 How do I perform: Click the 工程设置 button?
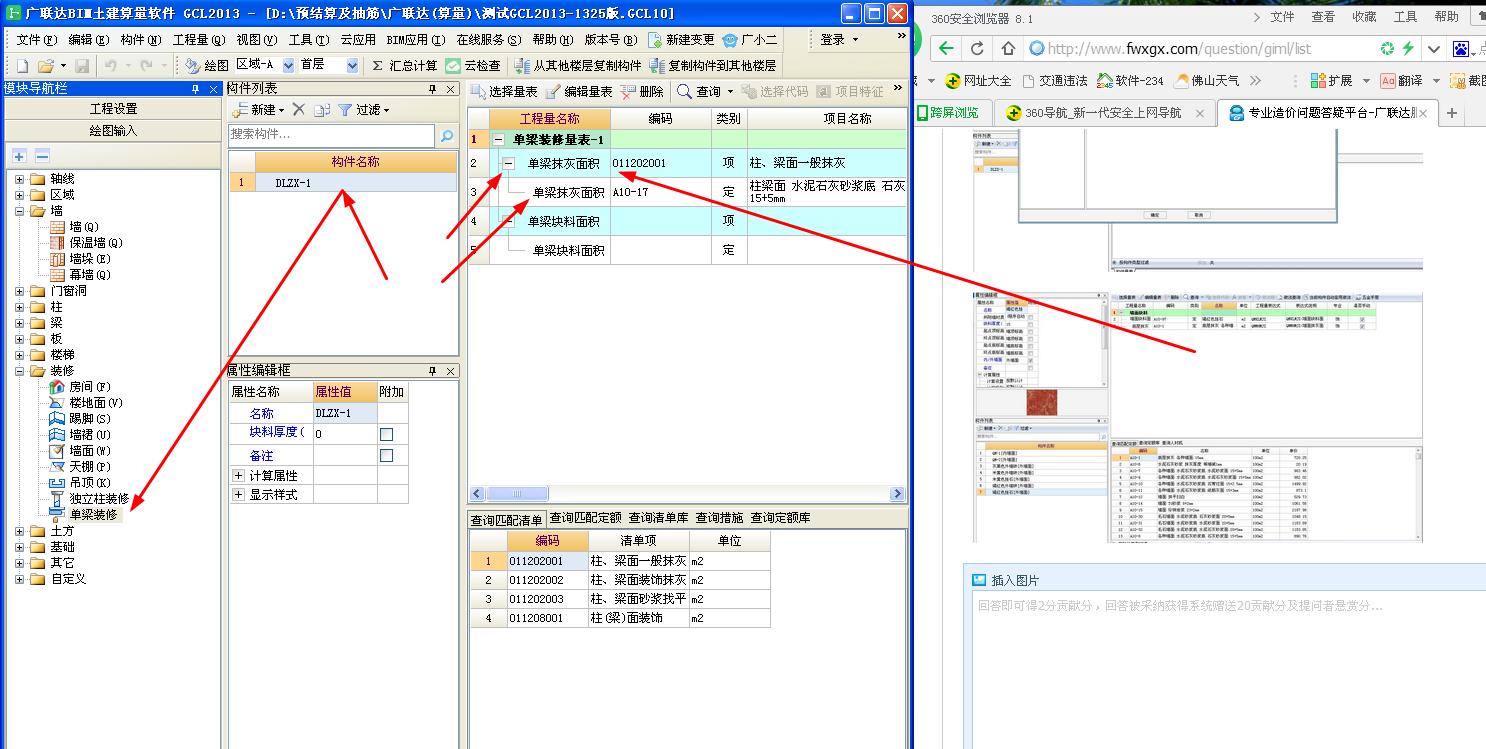[113, 109]
